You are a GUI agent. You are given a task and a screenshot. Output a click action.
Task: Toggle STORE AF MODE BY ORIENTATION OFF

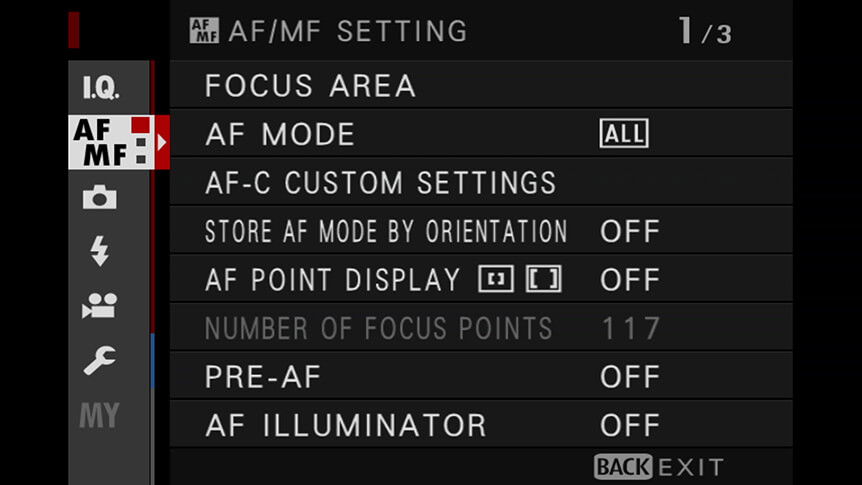(x=630, y=231)
